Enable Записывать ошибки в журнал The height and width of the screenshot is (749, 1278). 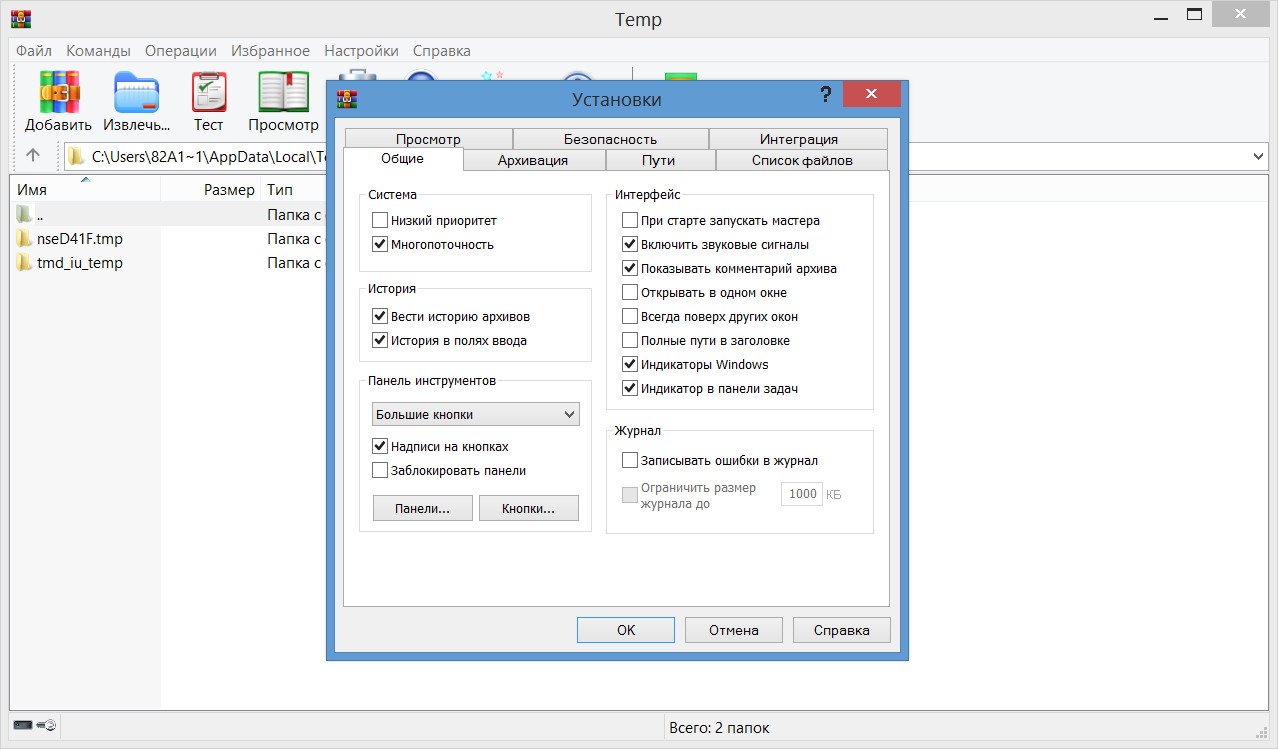(630, 461)
